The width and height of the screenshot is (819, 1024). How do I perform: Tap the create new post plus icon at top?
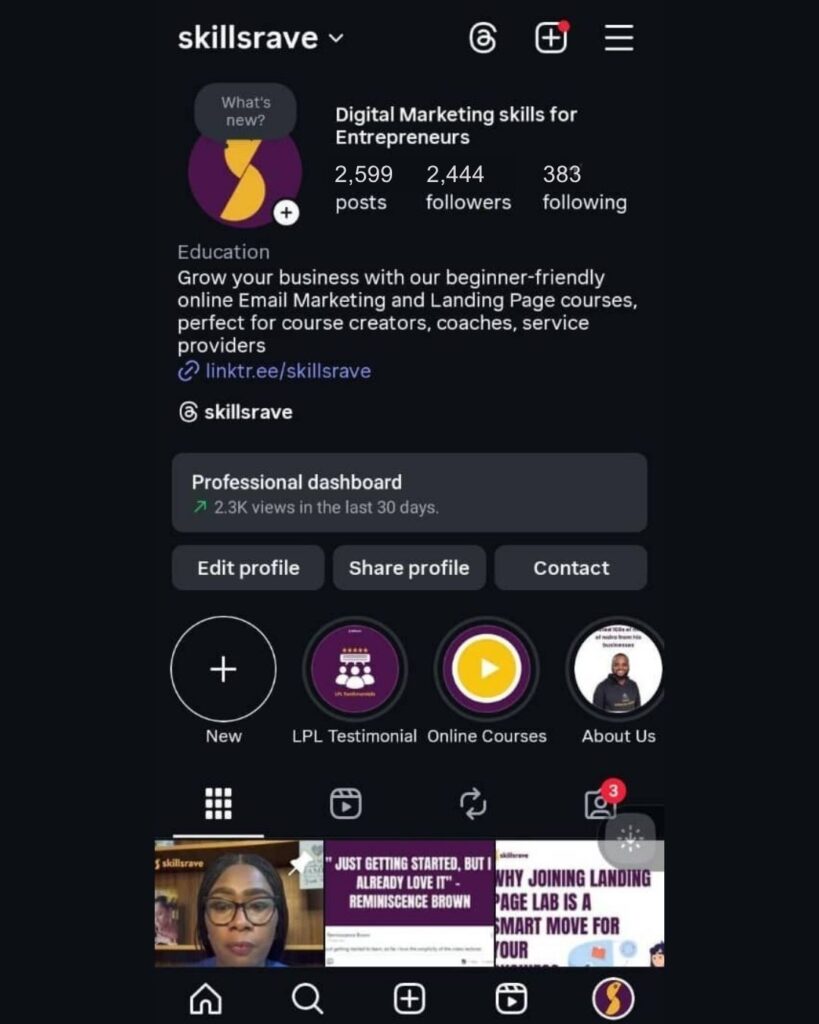551,37
